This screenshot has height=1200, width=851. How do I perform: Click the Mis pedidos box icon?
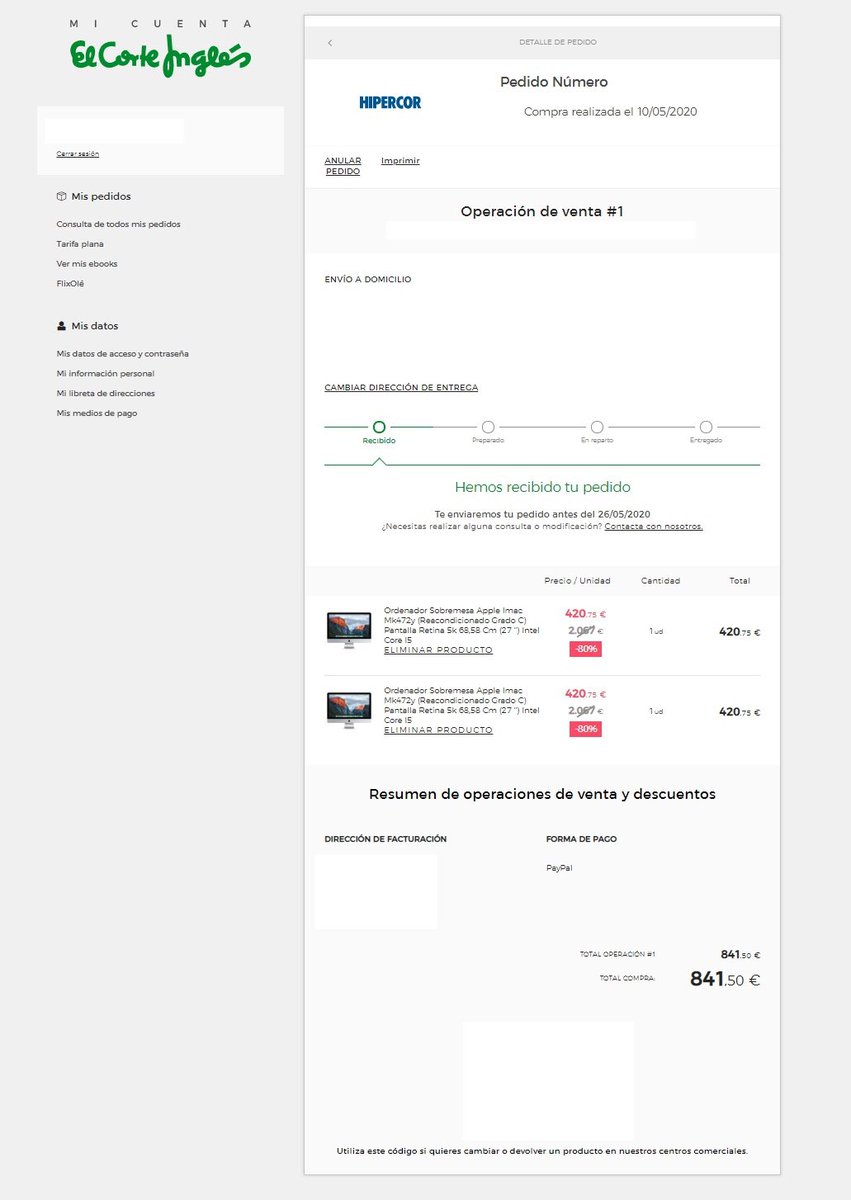click(61, 197)
